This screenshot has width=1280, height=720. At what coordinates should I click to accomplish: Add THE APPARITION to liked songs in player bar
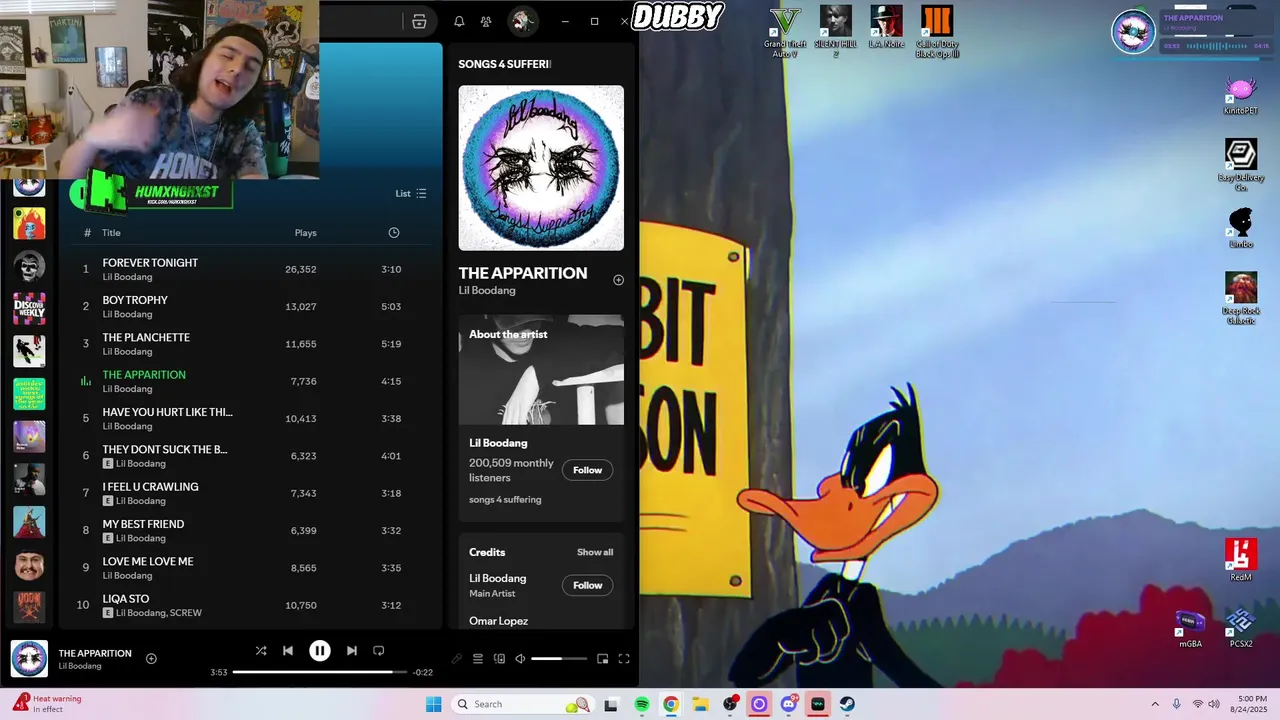click(151, 659)
